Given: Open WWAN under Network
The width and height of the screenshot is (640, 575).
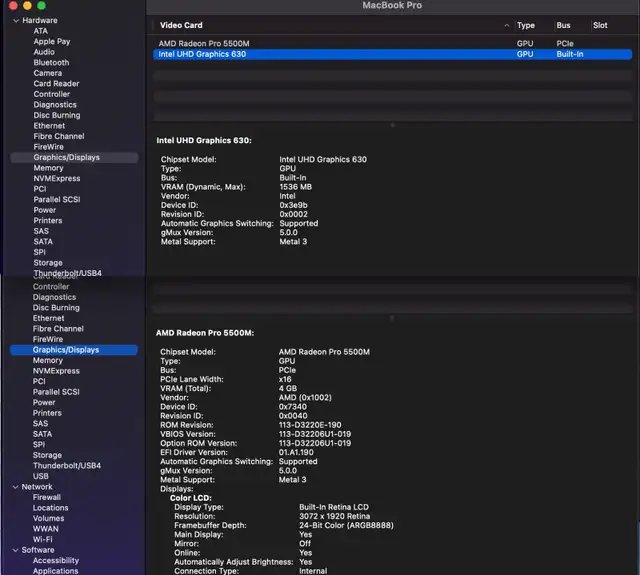Looking at the screenshot, I should (x=46, y=529).
